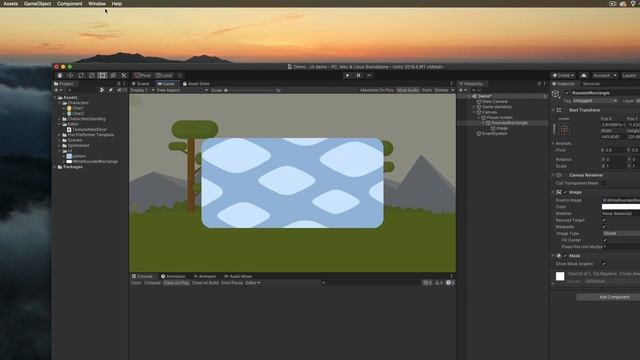Screen dimensions: 640x360
Task: Switch to the Services tab
Action: pos(591,84)
